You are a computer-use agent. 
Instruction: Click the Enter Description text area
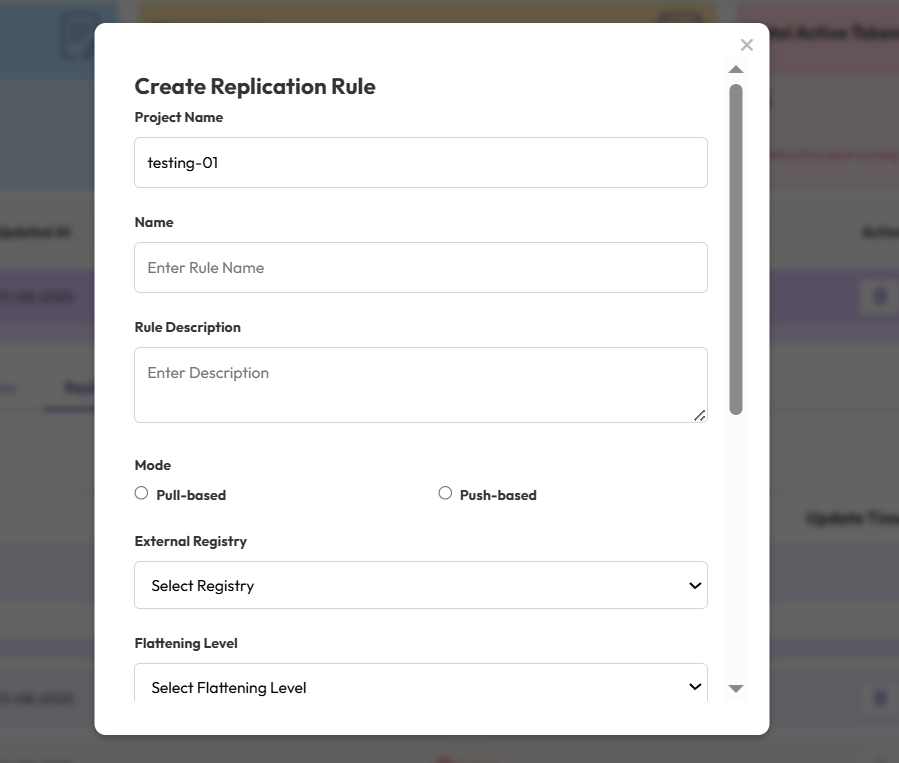(x=420, y=385)
